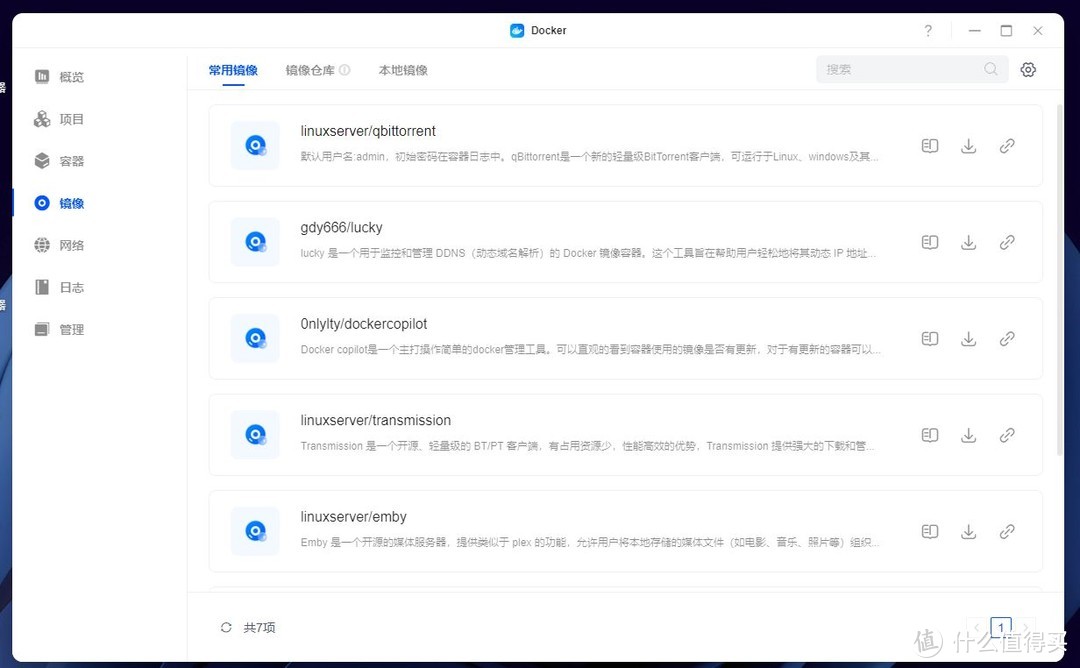Download the linuxserver/qbittorrent image
Screen dimensions: 1080x668
coord(968,145)
